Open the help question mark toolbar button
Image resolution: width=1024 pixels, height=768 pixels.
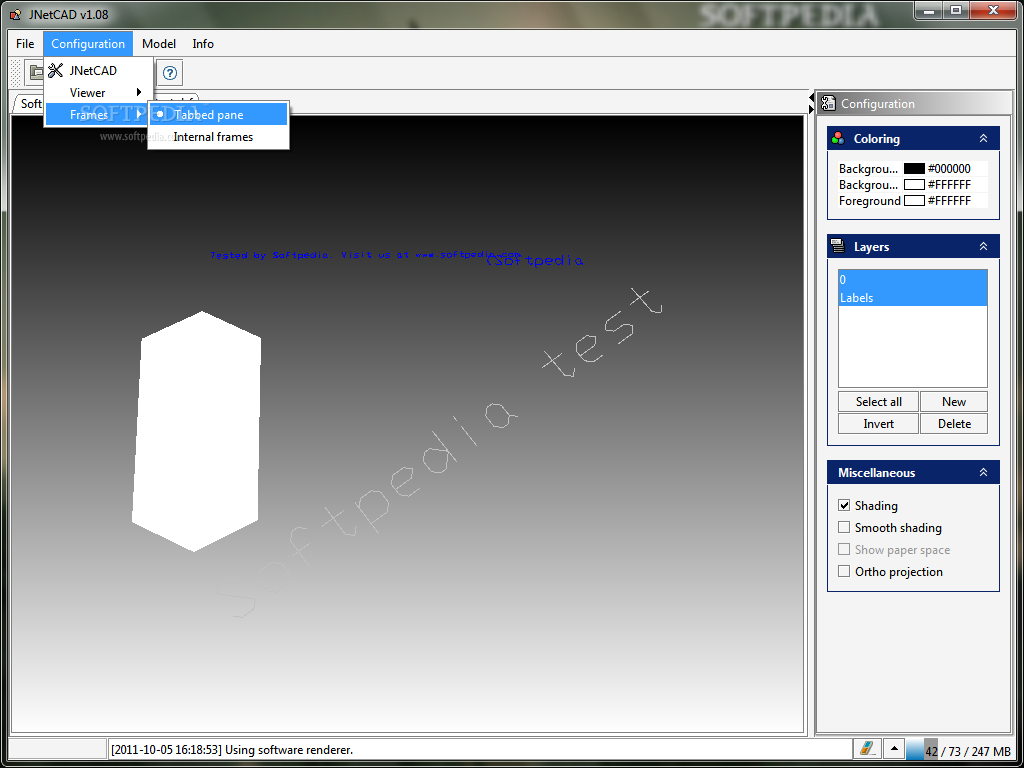tap(170, 72)
